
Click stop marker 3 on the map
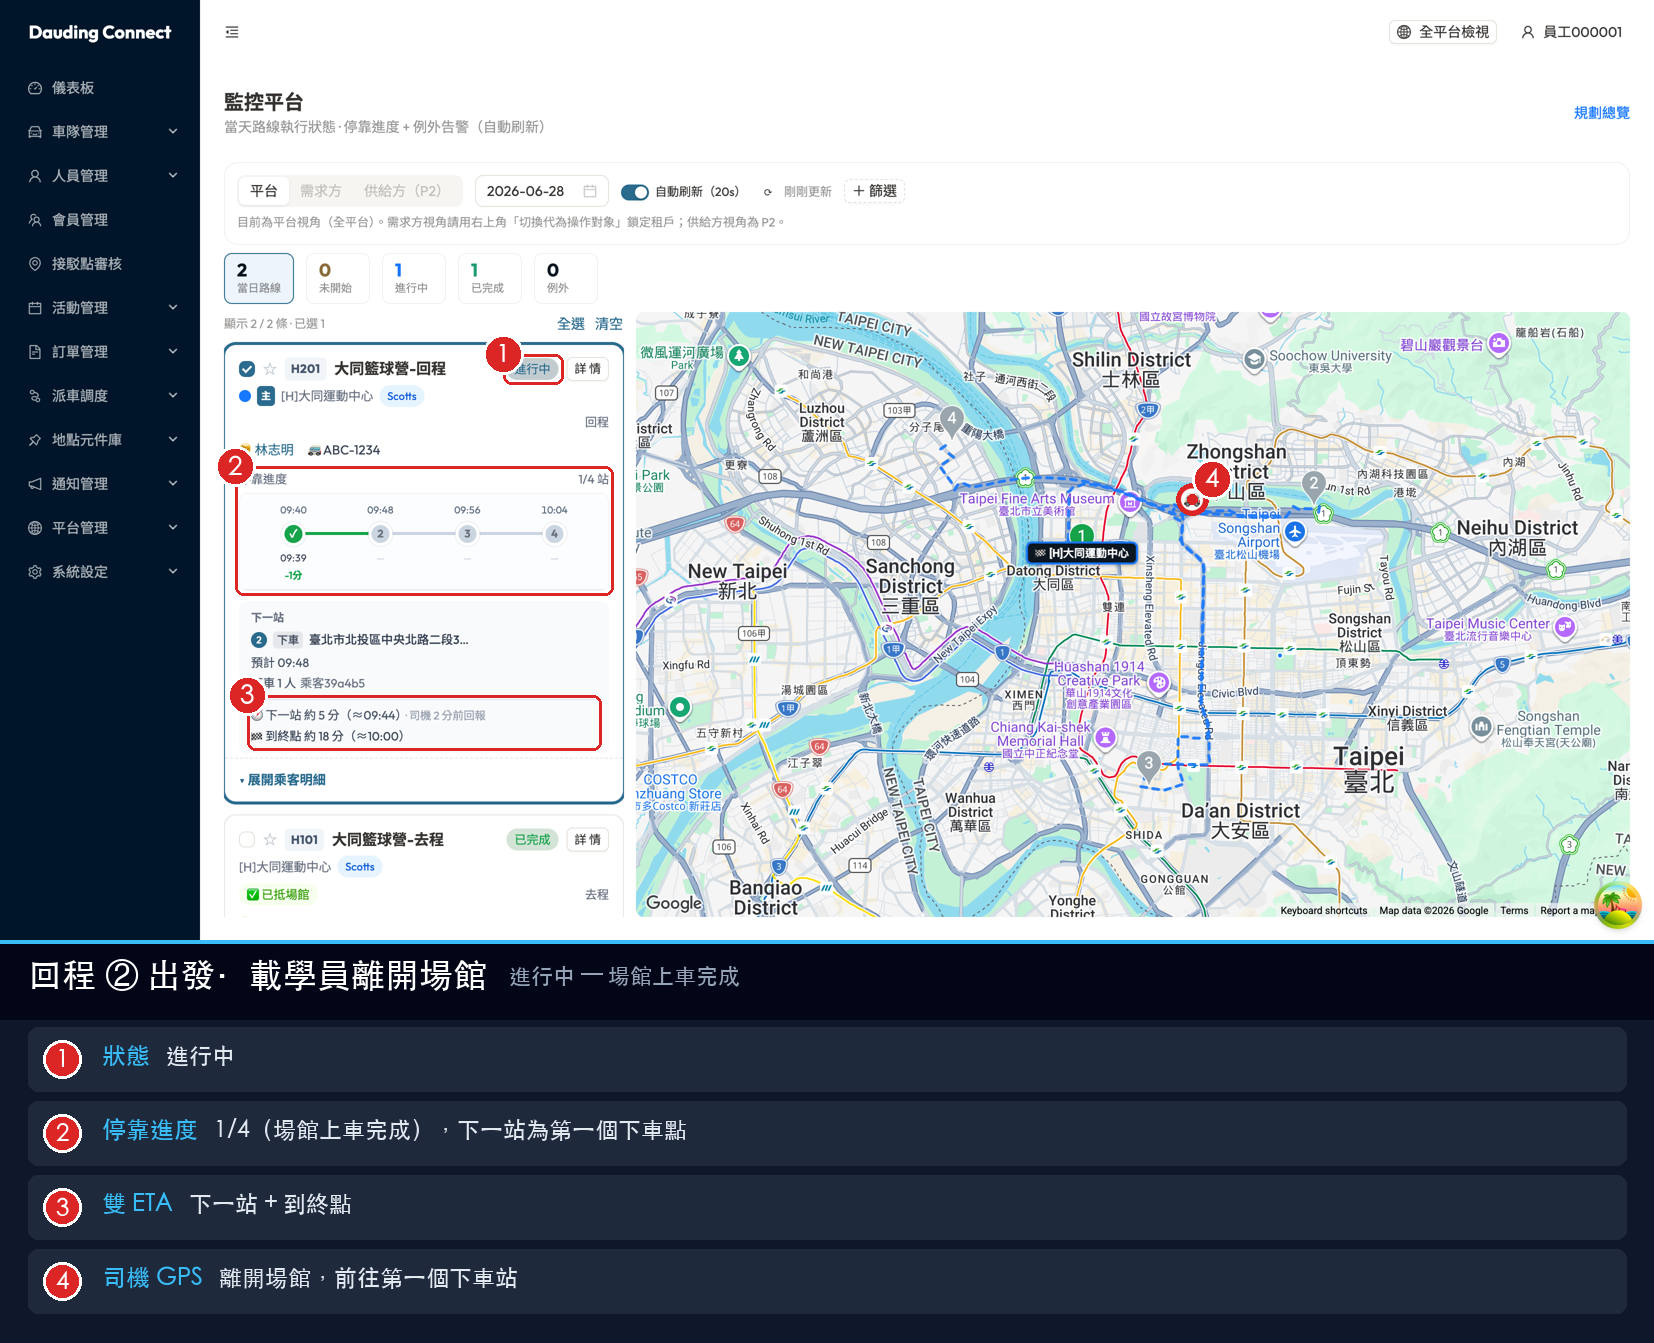1149,765
